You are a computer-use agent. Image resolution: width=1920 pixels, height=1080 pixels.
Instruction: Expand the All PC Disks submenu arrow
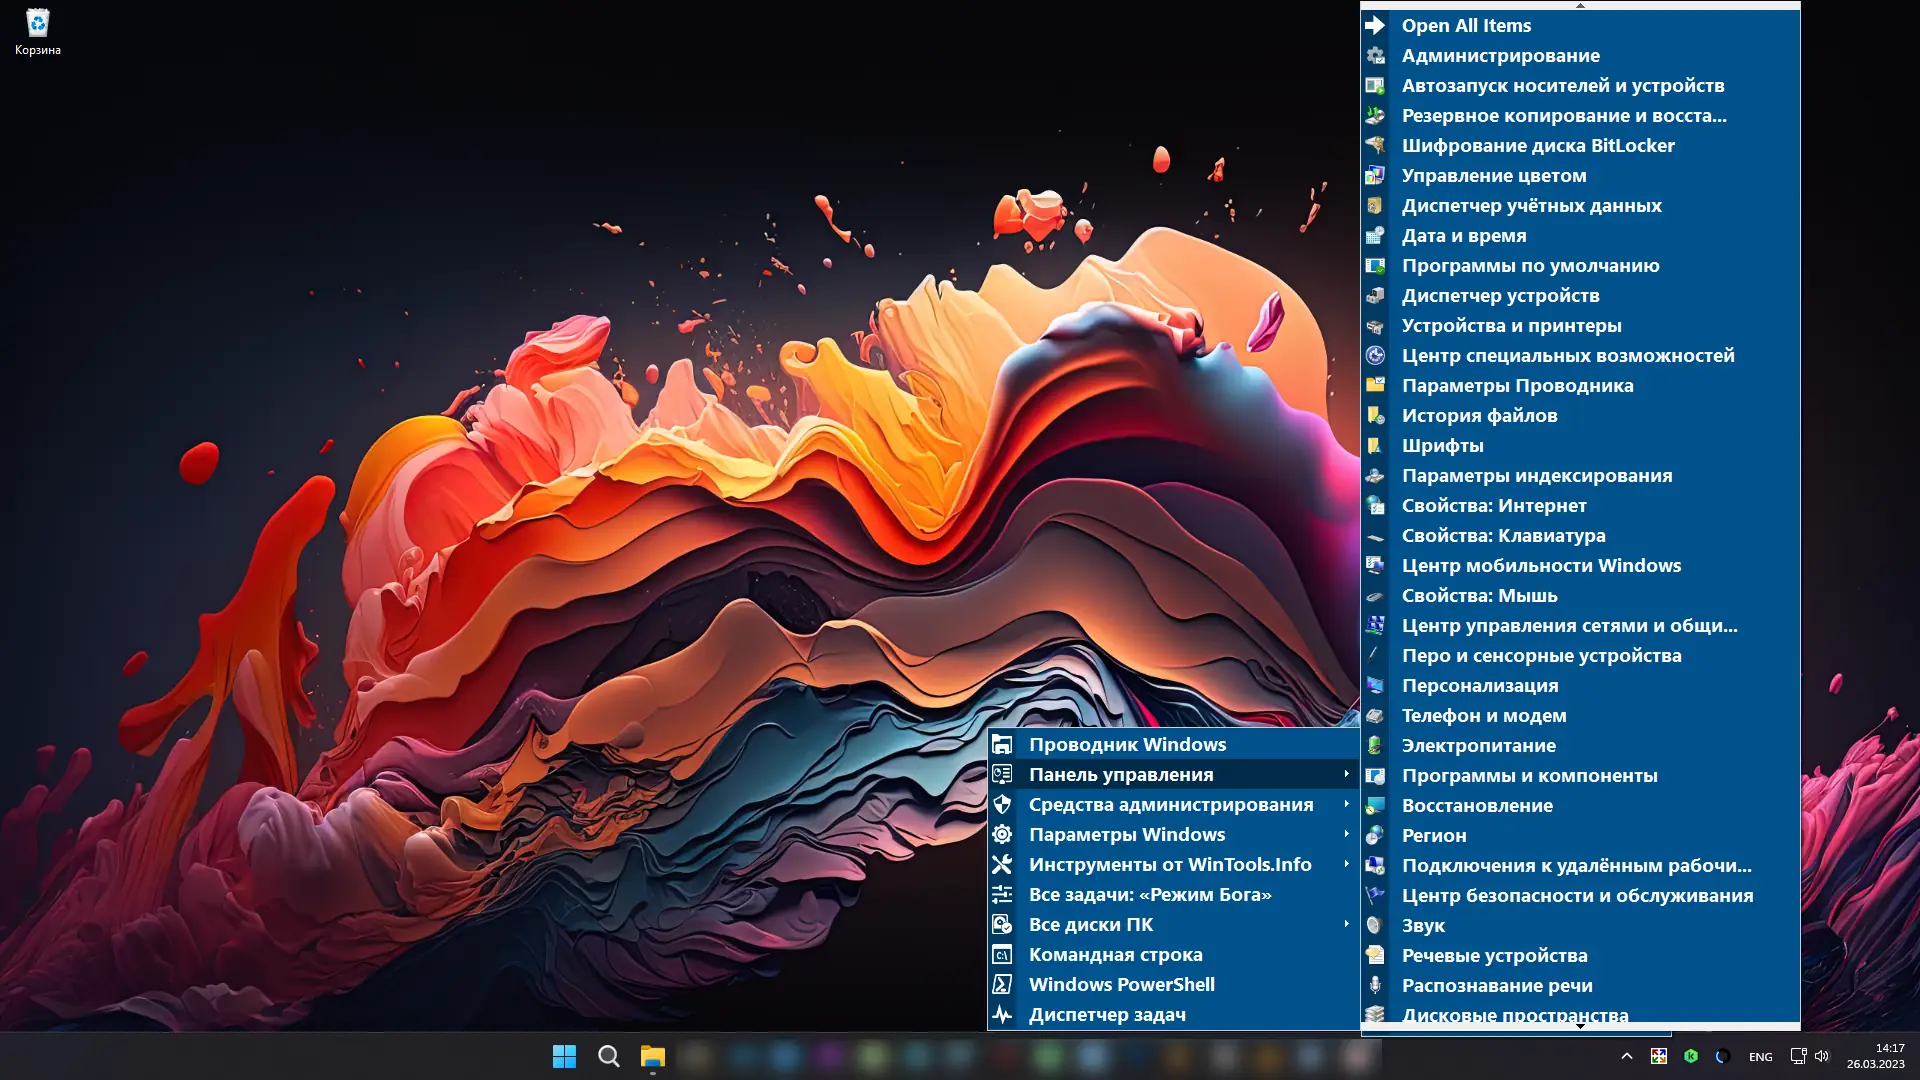tap(1346, 925)
